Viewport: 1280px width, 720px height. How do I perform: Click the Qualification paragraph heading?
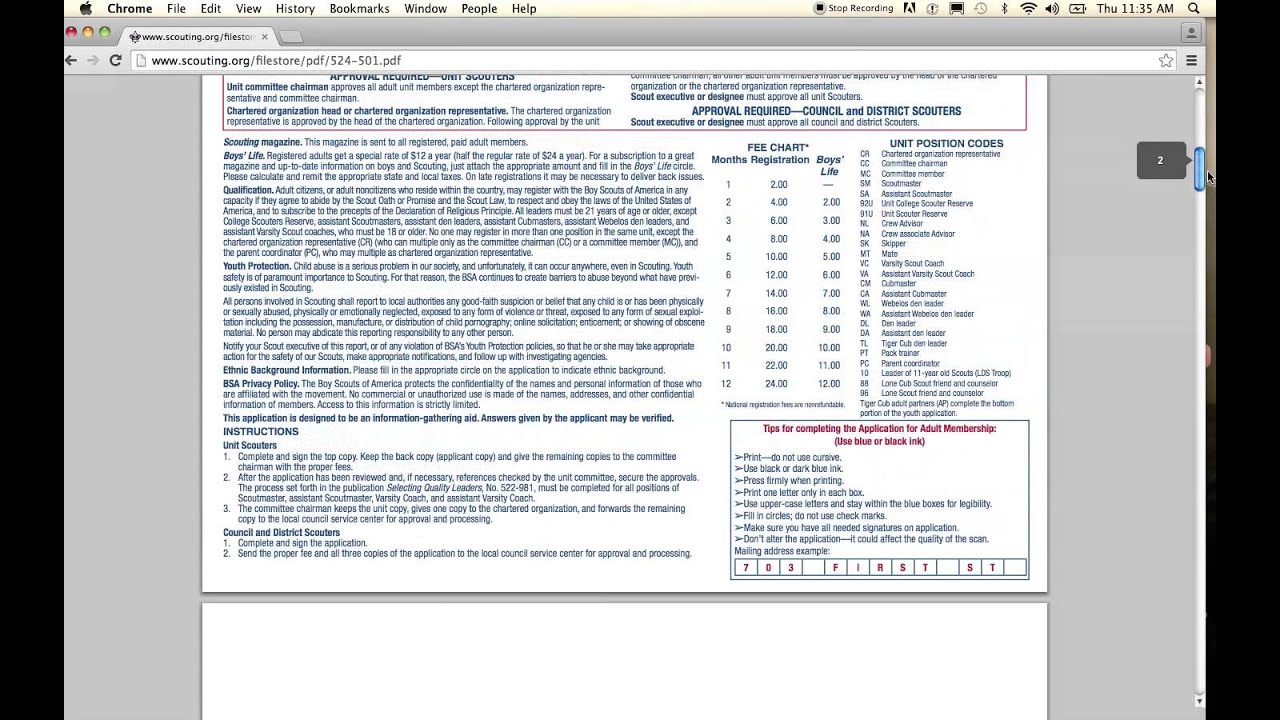coord(248,190)
